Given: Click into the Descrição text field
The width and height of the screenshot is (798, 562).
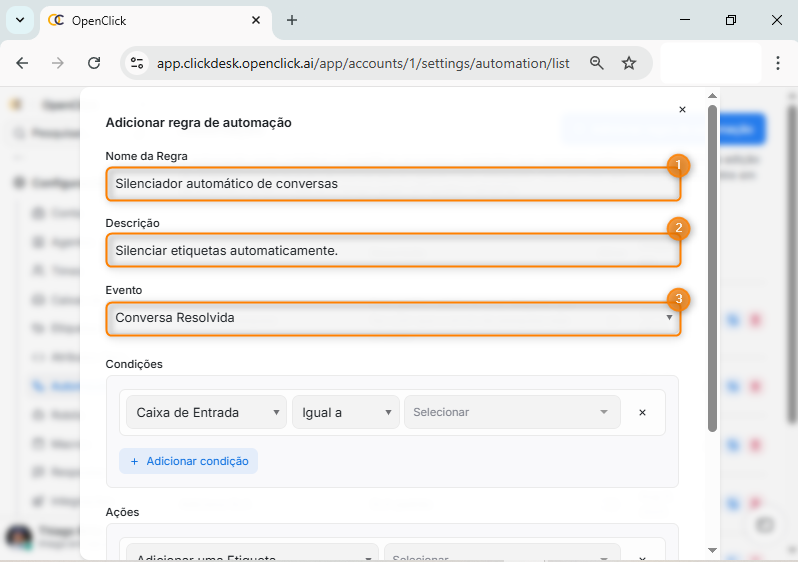Looking at the screenshot, I should (x=392, y=251).
